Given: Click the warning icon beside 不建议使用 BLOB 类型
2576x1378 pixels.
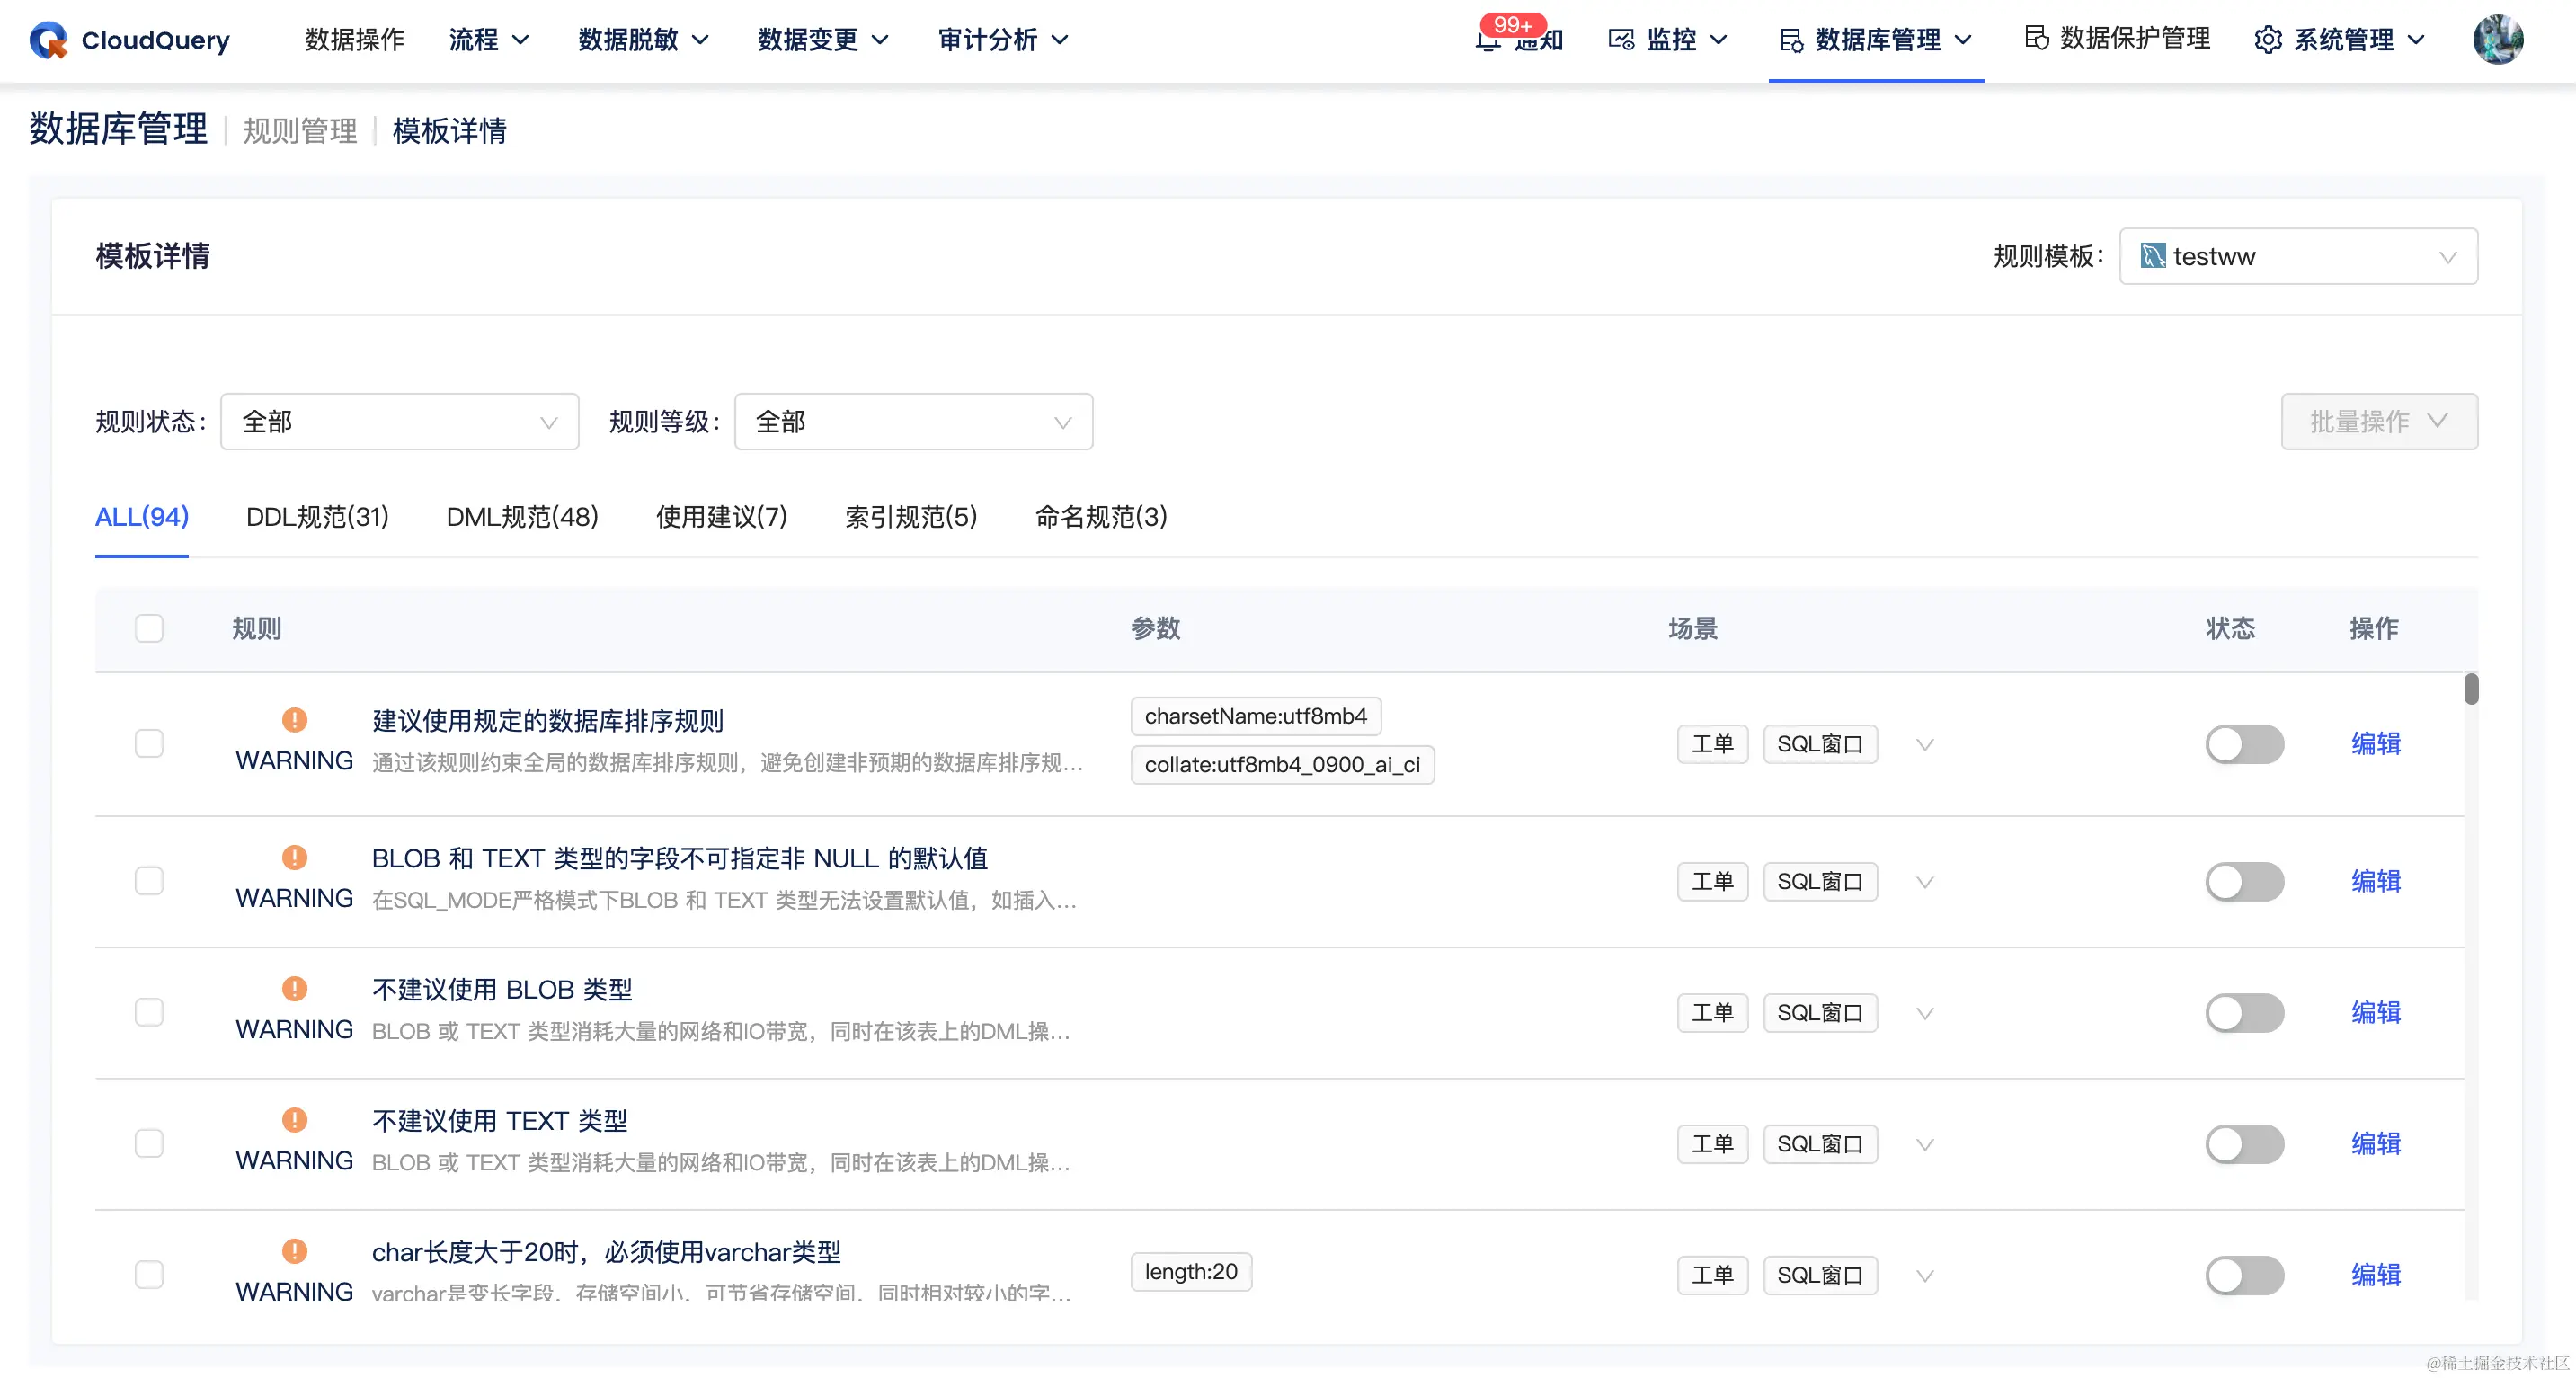Looking at the screenshot, I should click(293, 988).
